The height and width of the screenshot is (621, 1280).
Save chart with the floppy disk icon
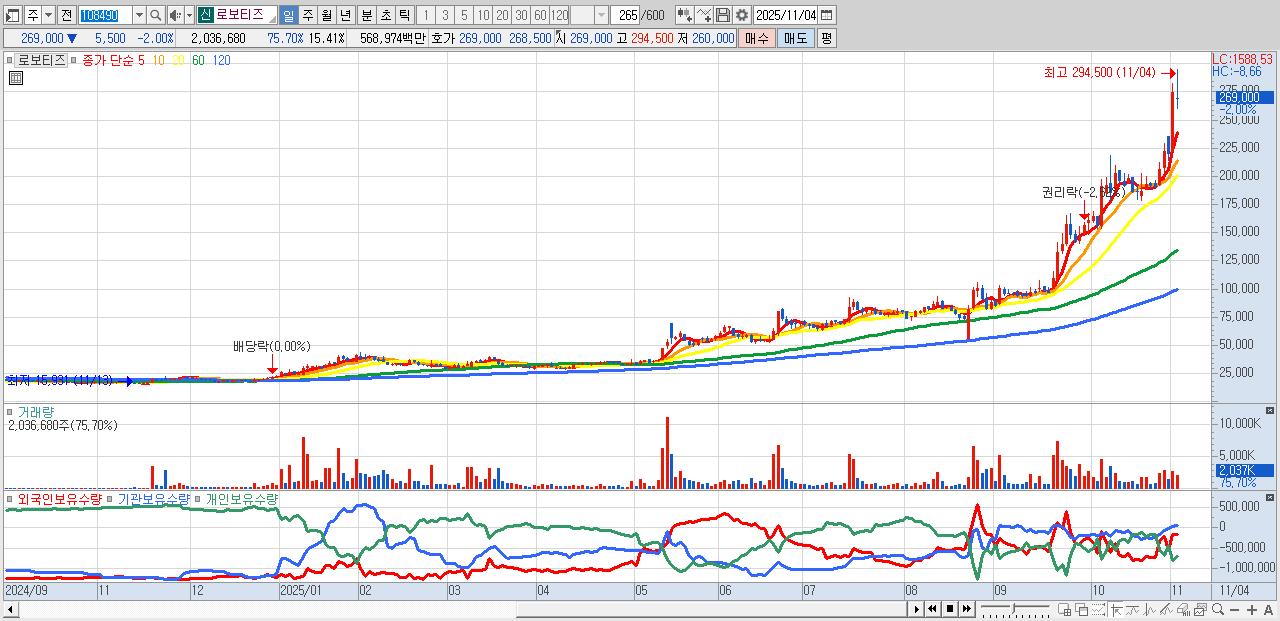tap(723, 15)
